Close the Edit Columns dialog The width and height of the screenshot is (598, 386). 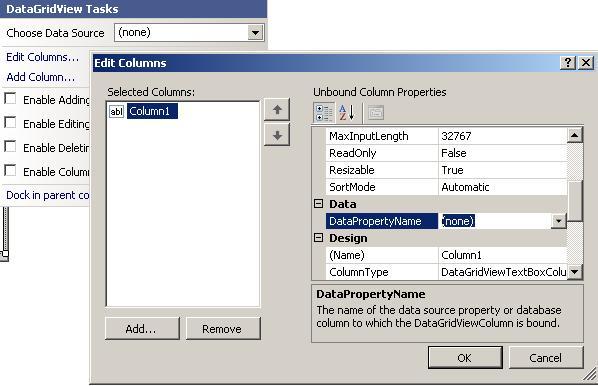586,63
